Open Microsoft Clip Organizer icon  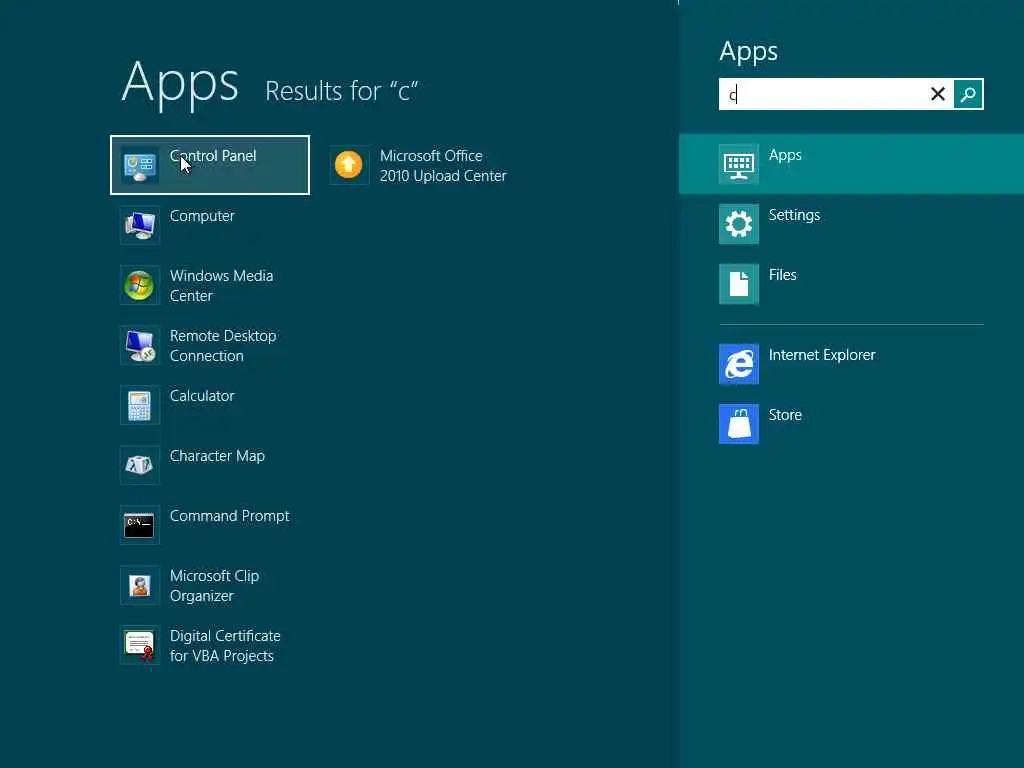coord(140,586)
